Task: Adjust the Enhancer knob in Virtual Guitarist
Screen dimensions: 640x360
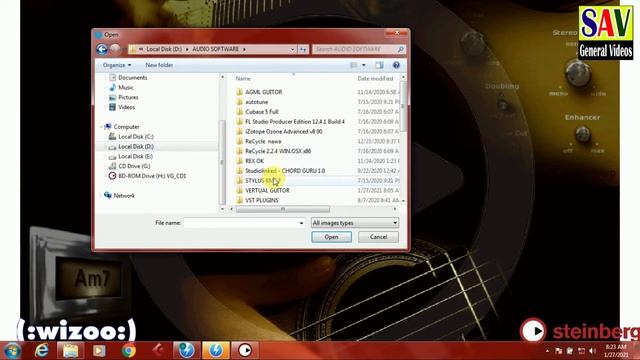Action: pyautogui.click(x=583, y=134)
